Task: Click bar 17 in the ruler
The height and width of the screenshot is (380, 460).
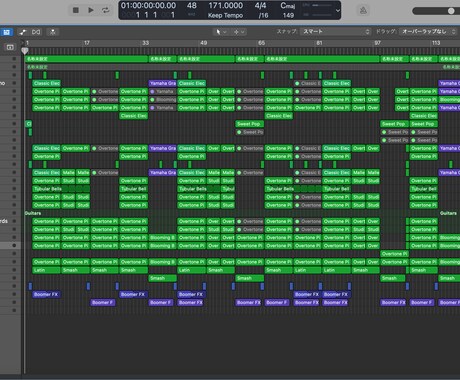Action: (x=87, y=43)
